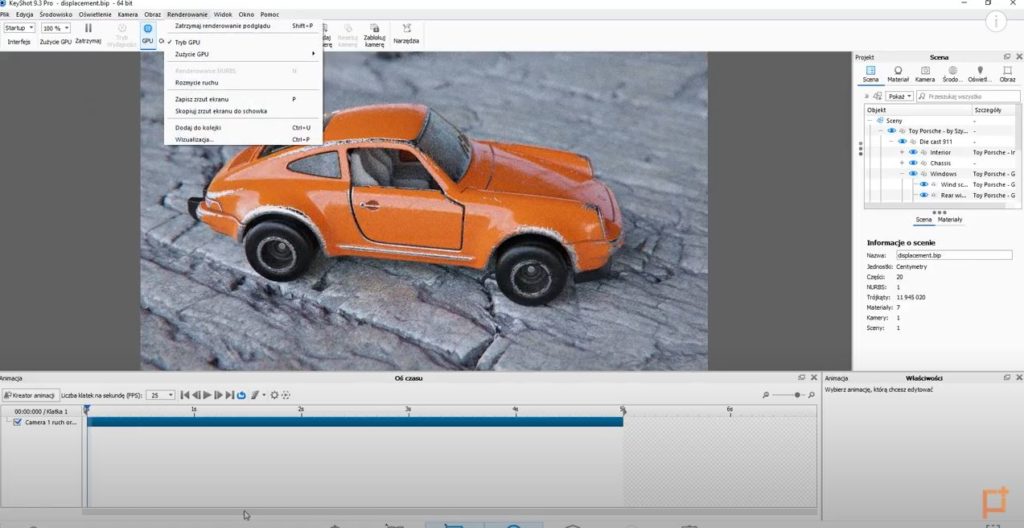Image resolution: width=1024 pixels, height=528 pixels.
Task: Toggle visibility of Die cast 911
Action: click(903, 141)
